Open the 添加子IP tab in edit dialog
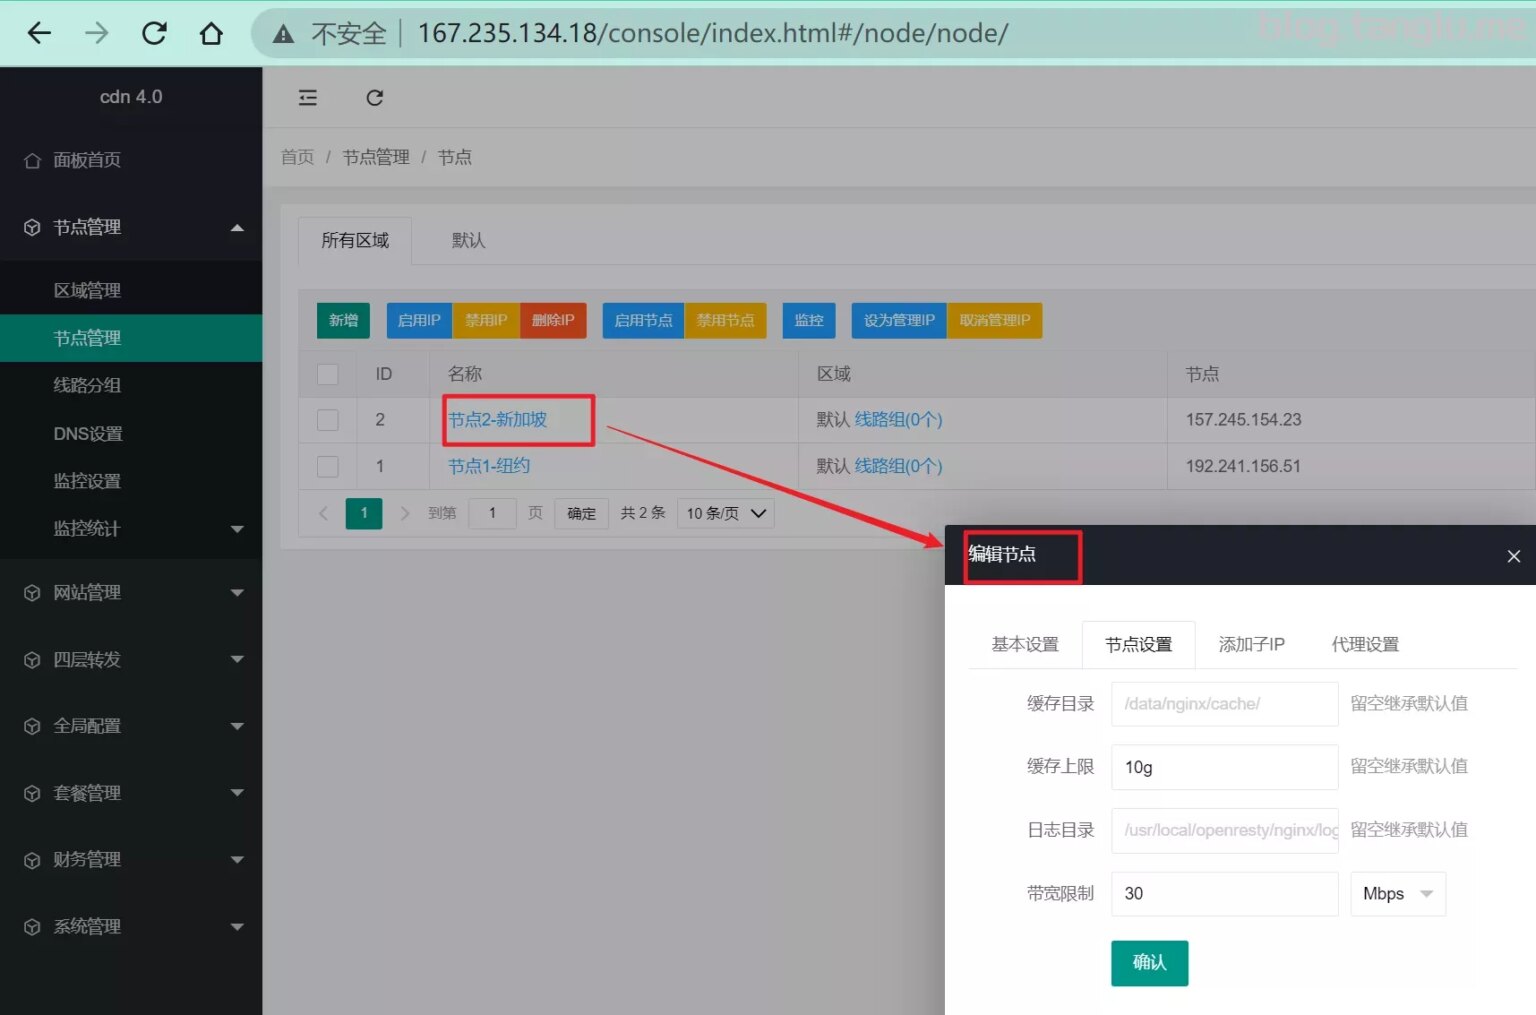Screen dimensions: 1536x1015 pyautogui.click(x=1251, y=644)
